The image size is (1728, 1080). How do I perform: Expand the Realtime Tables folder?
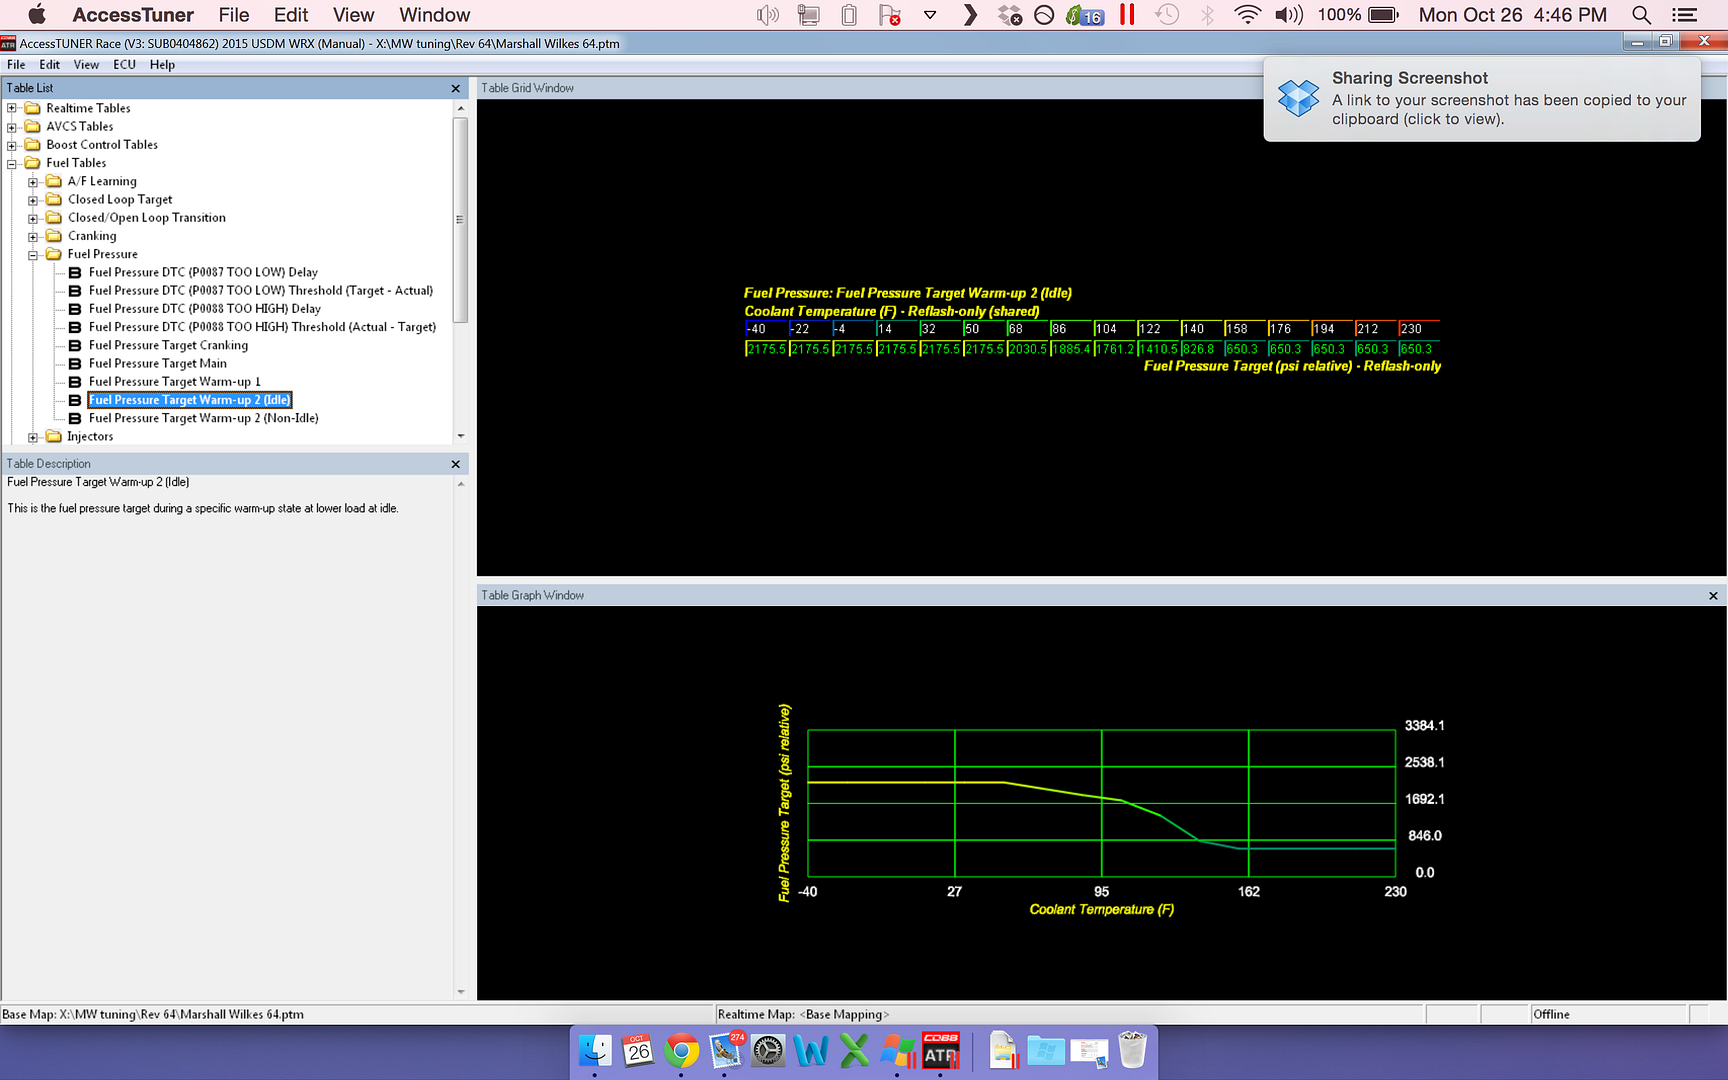tap(12, 108)
